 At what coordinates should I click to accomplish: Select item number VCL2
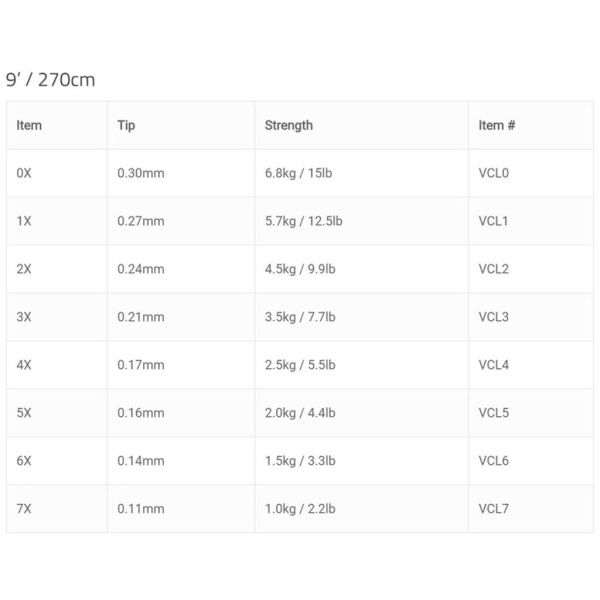(494, 269)
